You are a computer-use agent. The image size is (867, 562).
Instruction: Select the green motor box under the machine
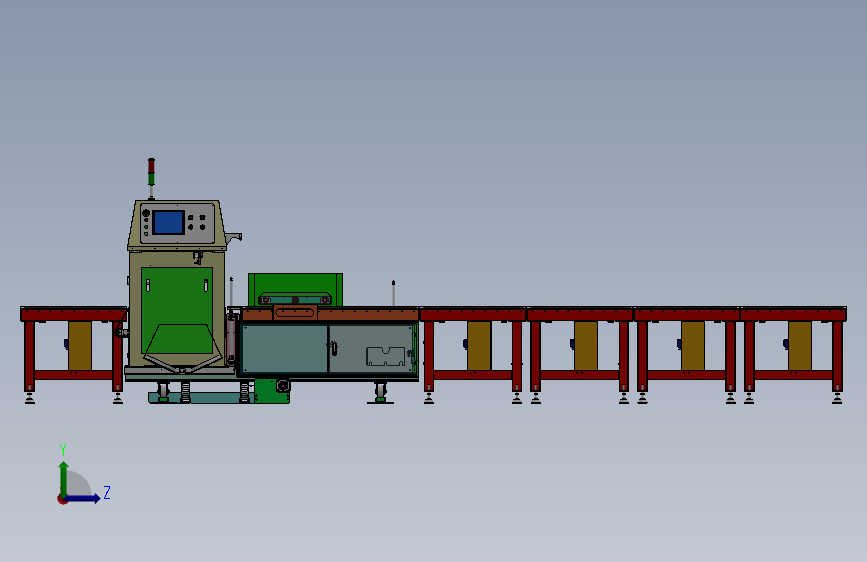tap(272, 391)
